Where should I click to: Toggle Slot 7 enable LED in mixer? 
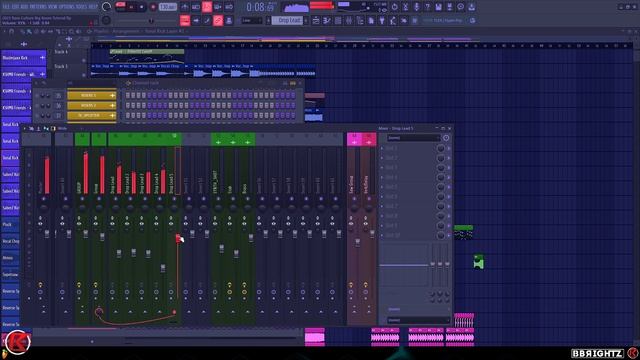(x=449, y=207)
